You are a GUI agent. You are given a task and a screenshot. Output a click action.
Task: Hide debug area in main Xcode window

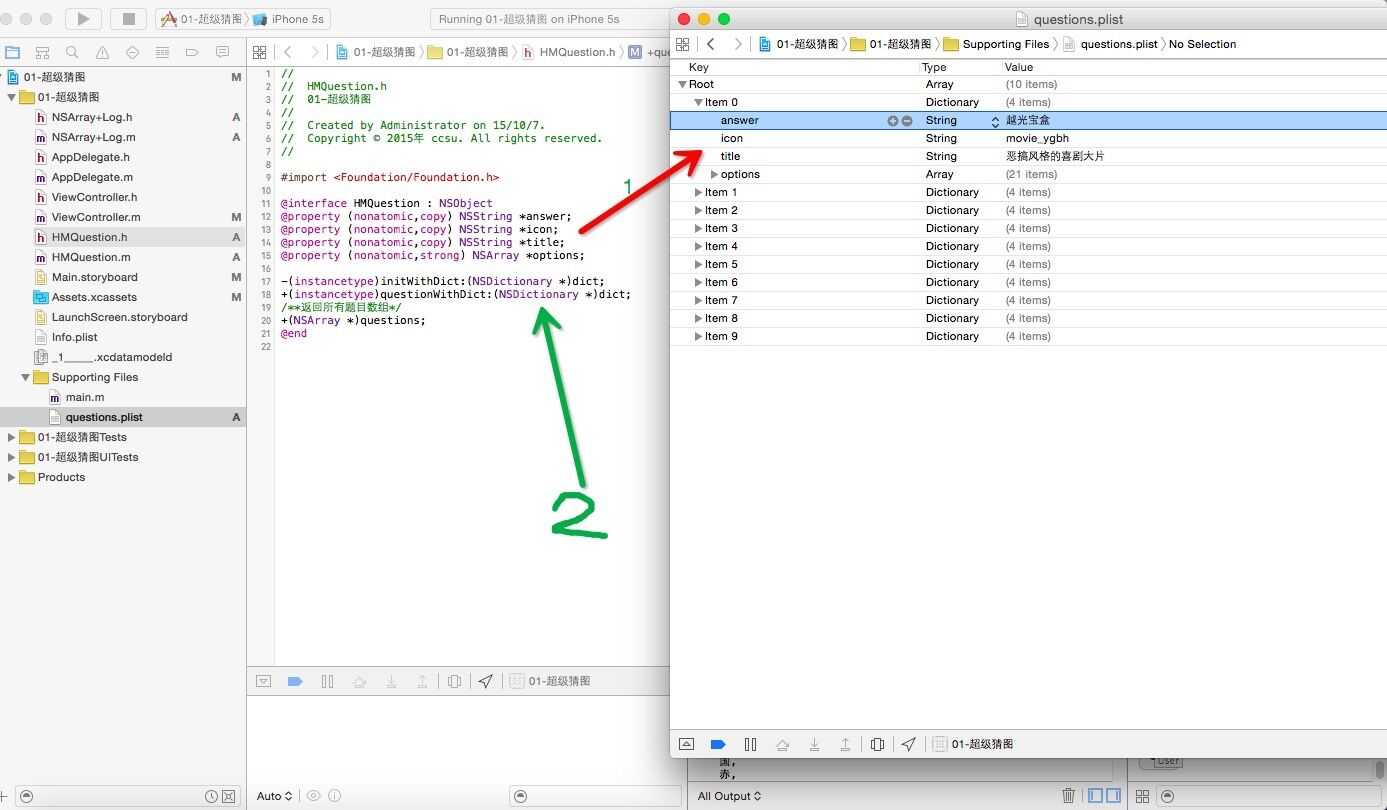(x=263, y=681)
